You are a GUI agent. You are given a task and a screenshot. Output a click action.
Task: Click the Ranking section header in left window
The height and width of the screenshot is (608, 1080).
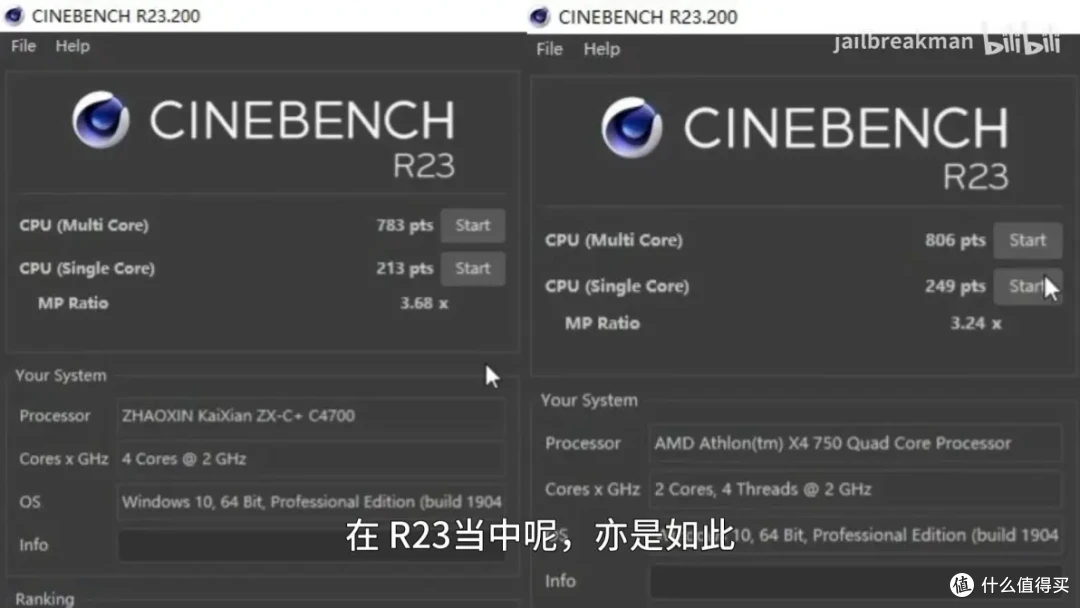point(45,598)
